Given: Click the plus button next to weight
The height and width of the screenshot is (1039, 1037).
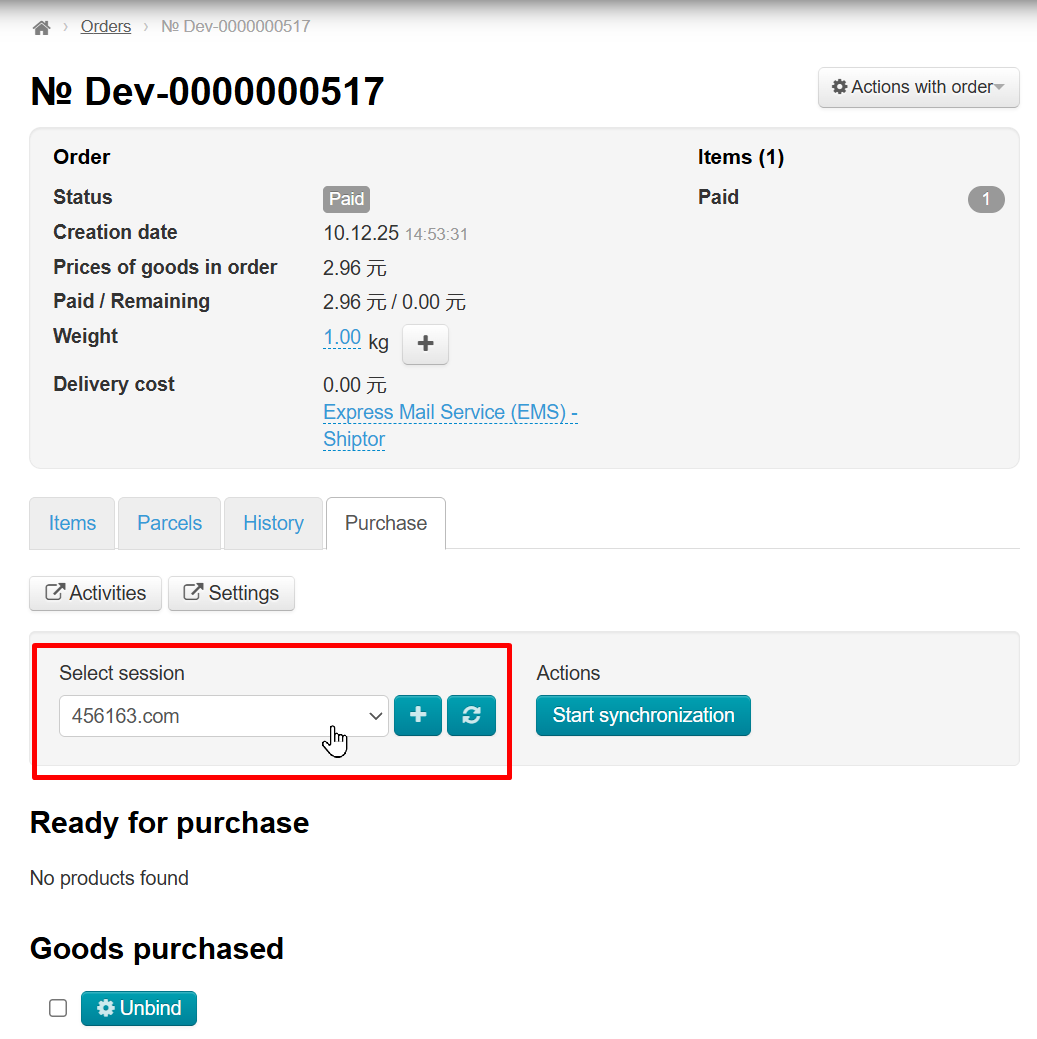Looking at the screenshot, I should click(x=425, y=344).
